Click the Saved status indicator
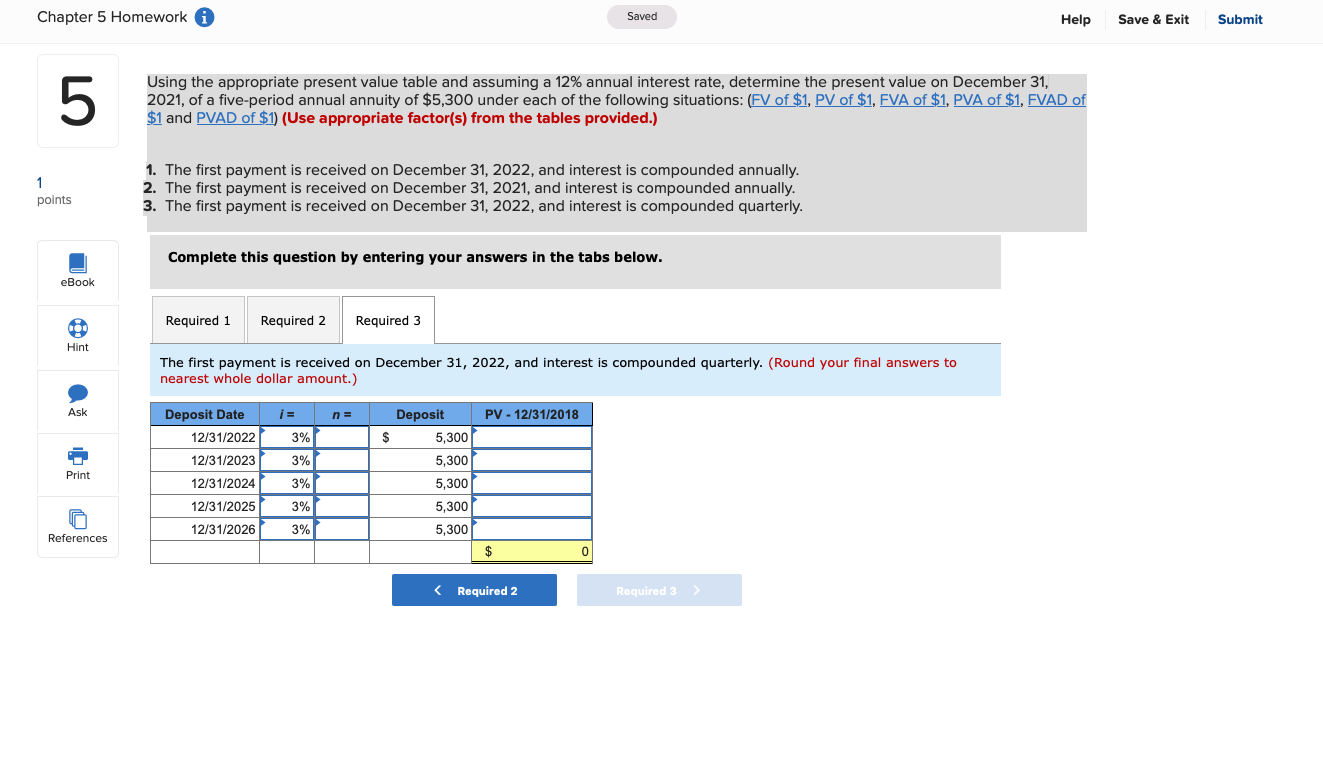 (641, 16)
